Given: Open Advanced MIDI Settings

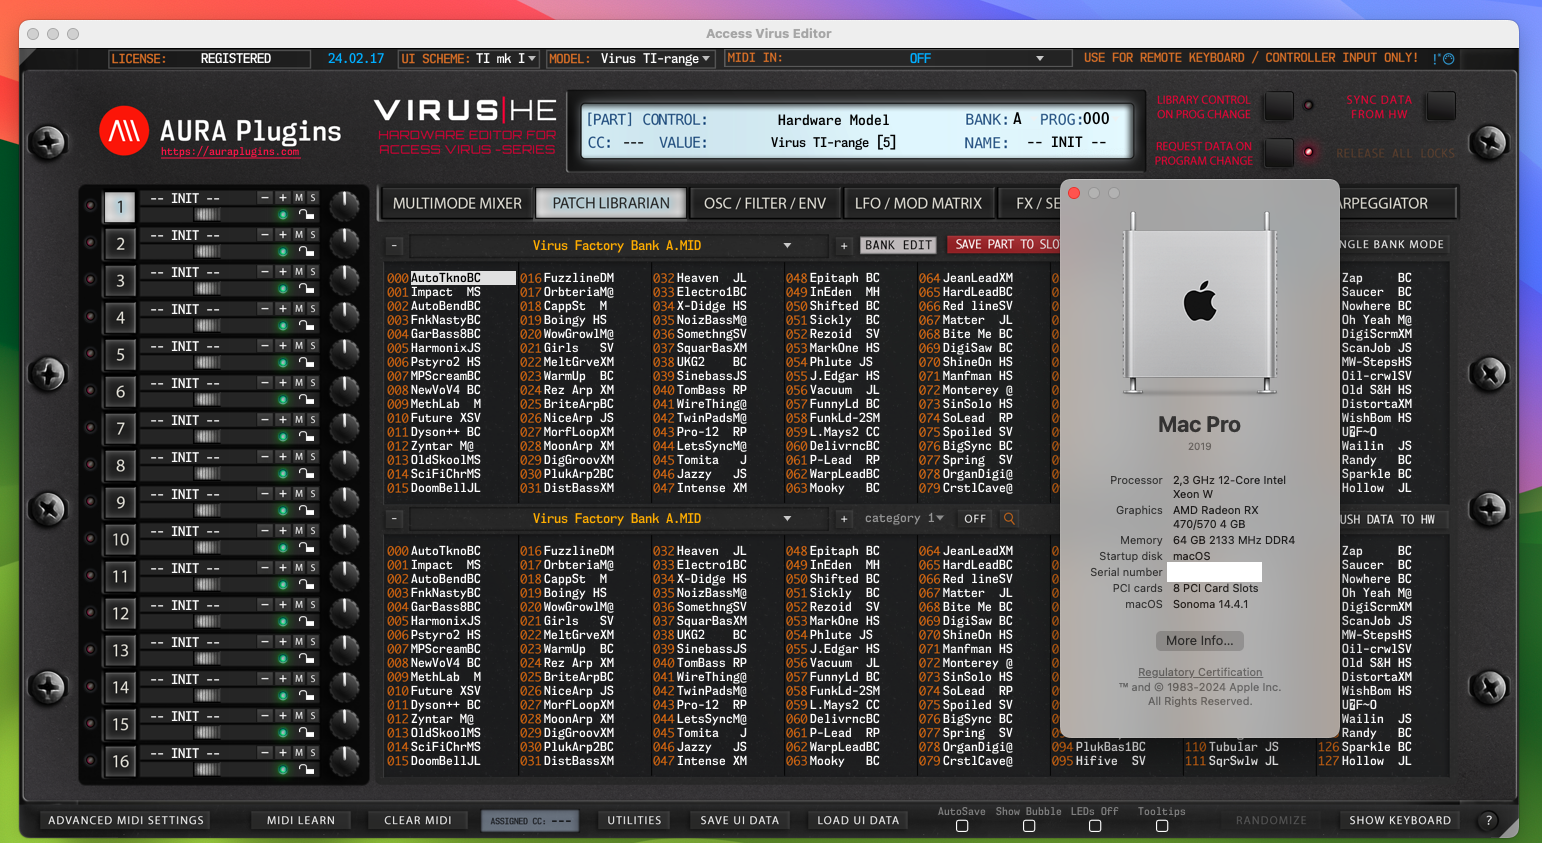Looking at the screenshot, I should [x=126, y=820].
